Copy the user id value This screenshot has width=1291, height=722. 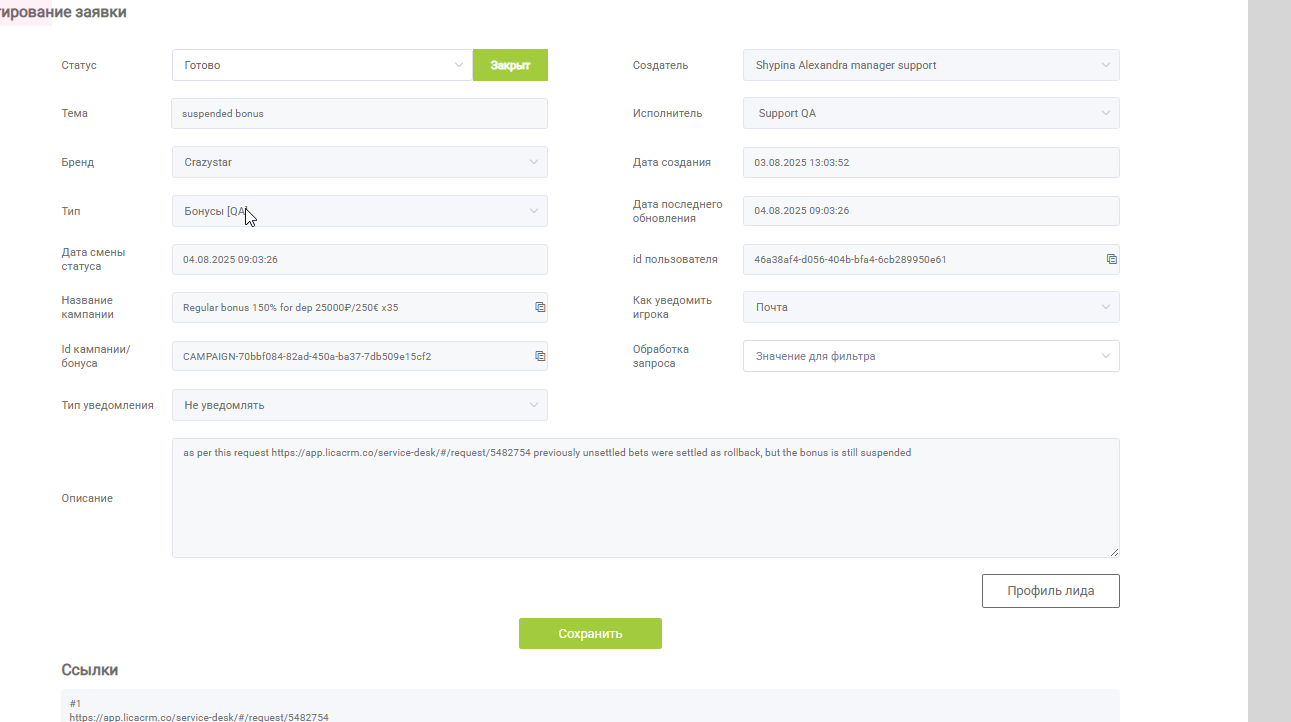1111,259
